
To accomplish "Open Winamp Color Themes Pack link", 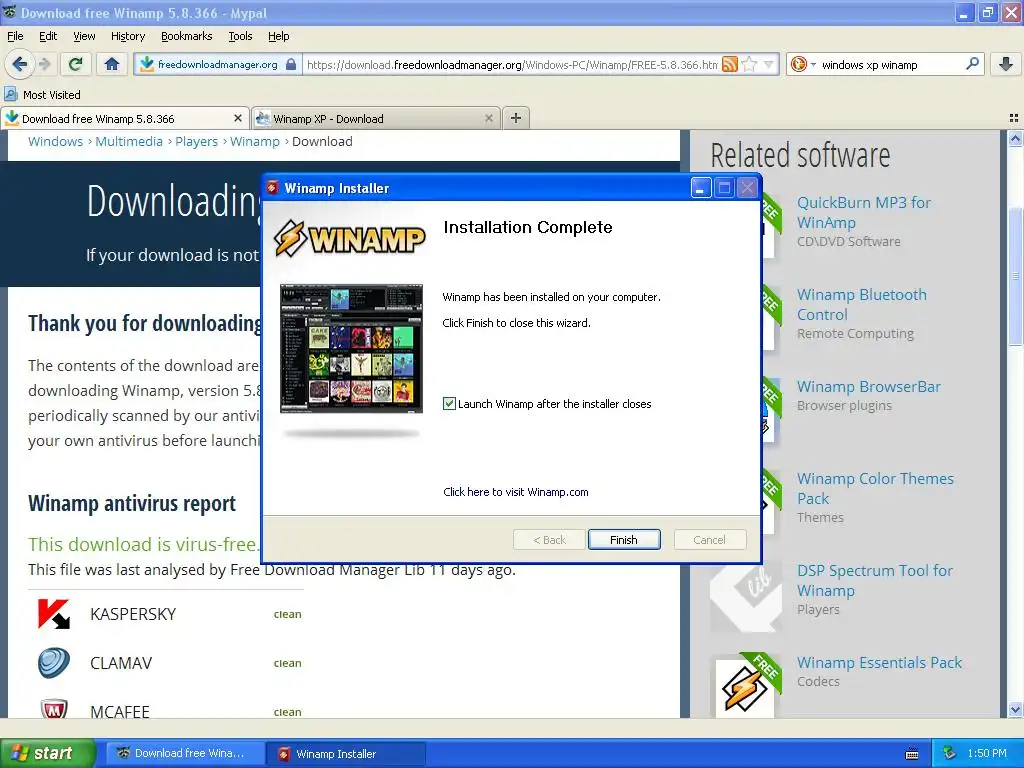I will click(875, 488).
